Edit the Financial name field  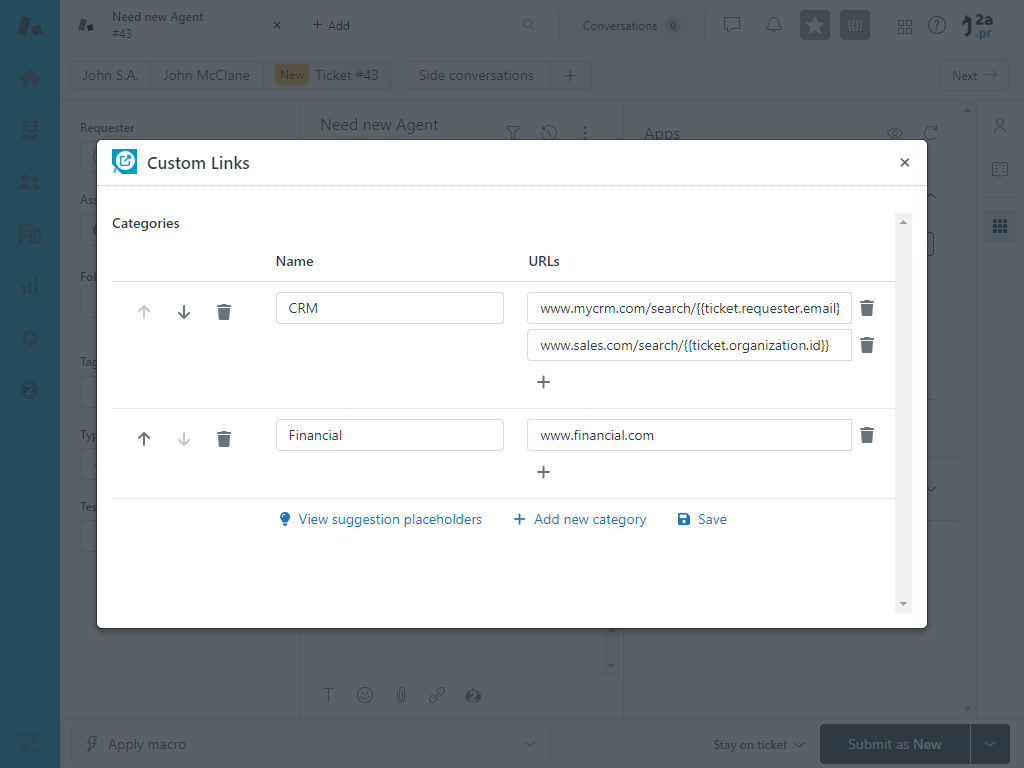(x=389, y=435)
